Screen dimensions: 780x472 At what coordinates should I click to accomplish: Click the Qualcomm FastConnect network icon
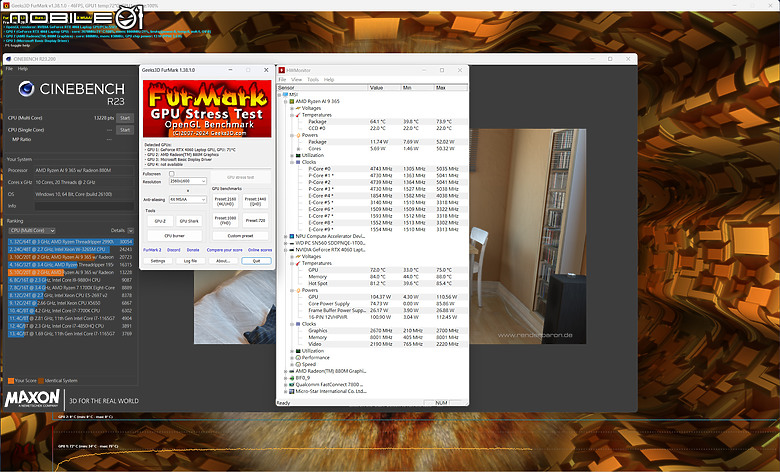[x=292, y=384]
